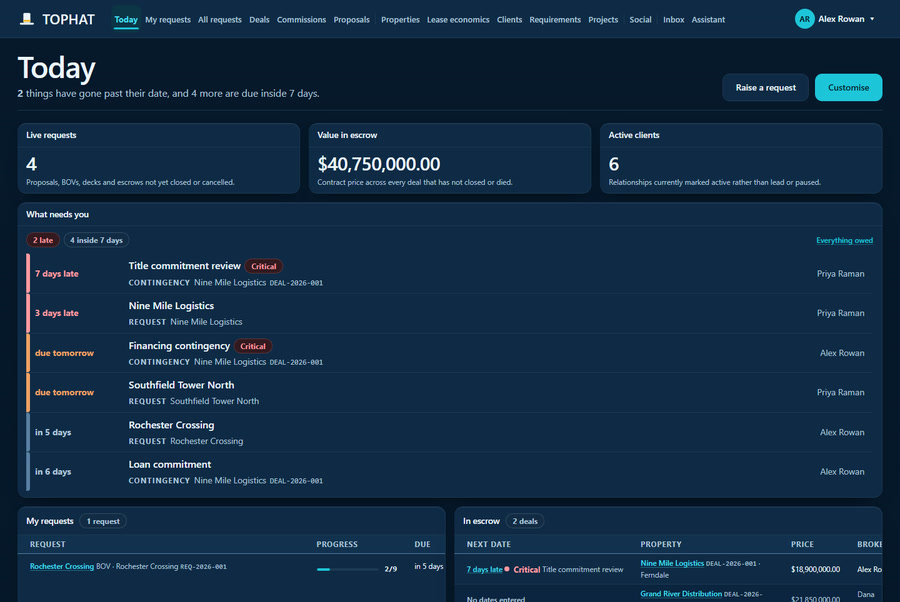Click the $18,900,000.00 price cell
This screenshot has width=900, height=602.
(815, 569)
